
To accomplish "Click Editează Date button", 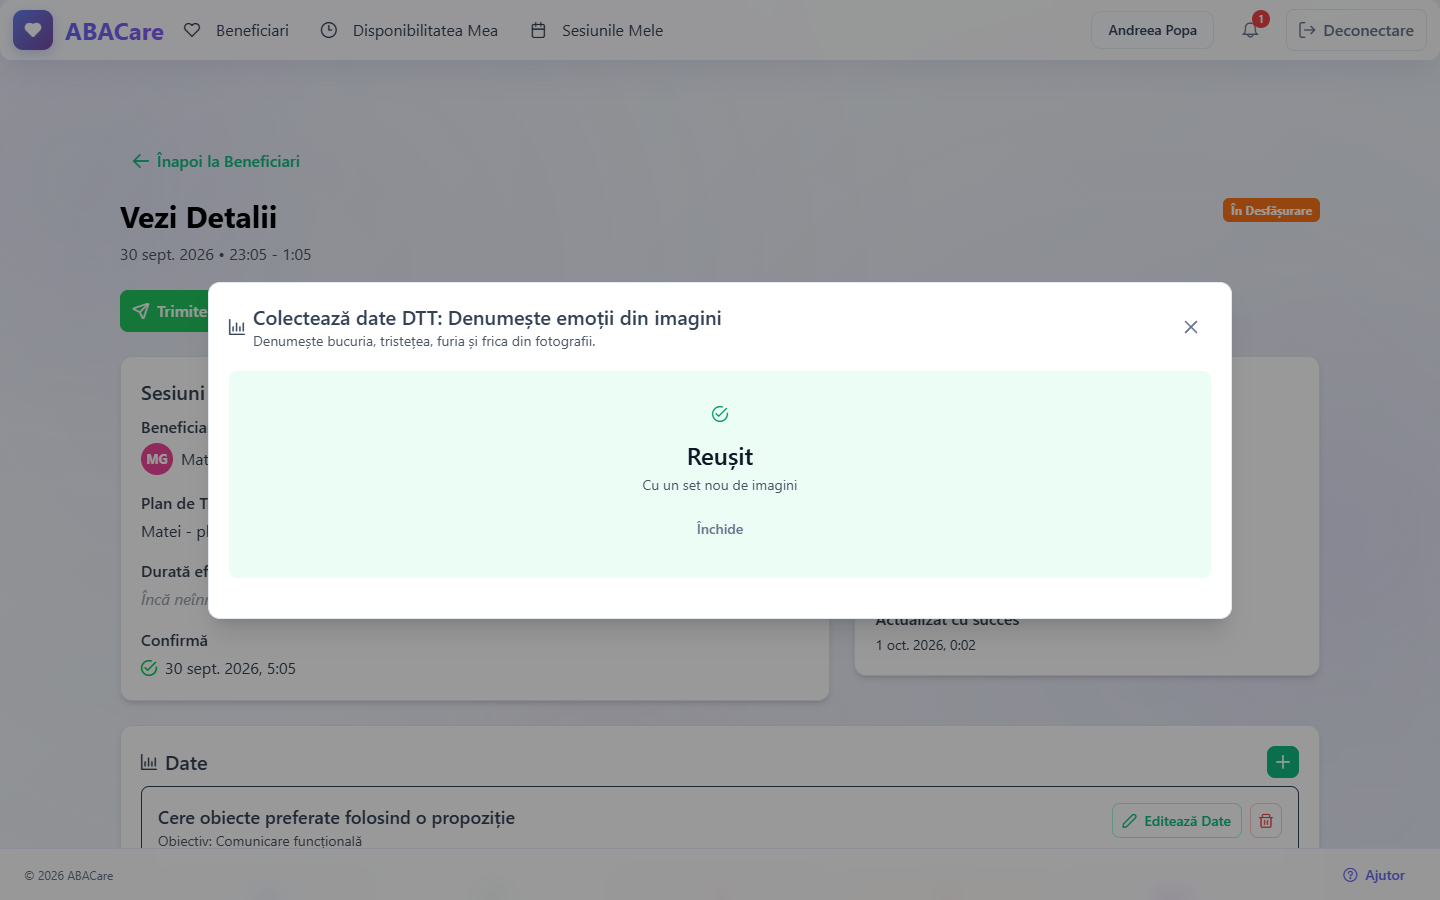I will coord(1177,821).
